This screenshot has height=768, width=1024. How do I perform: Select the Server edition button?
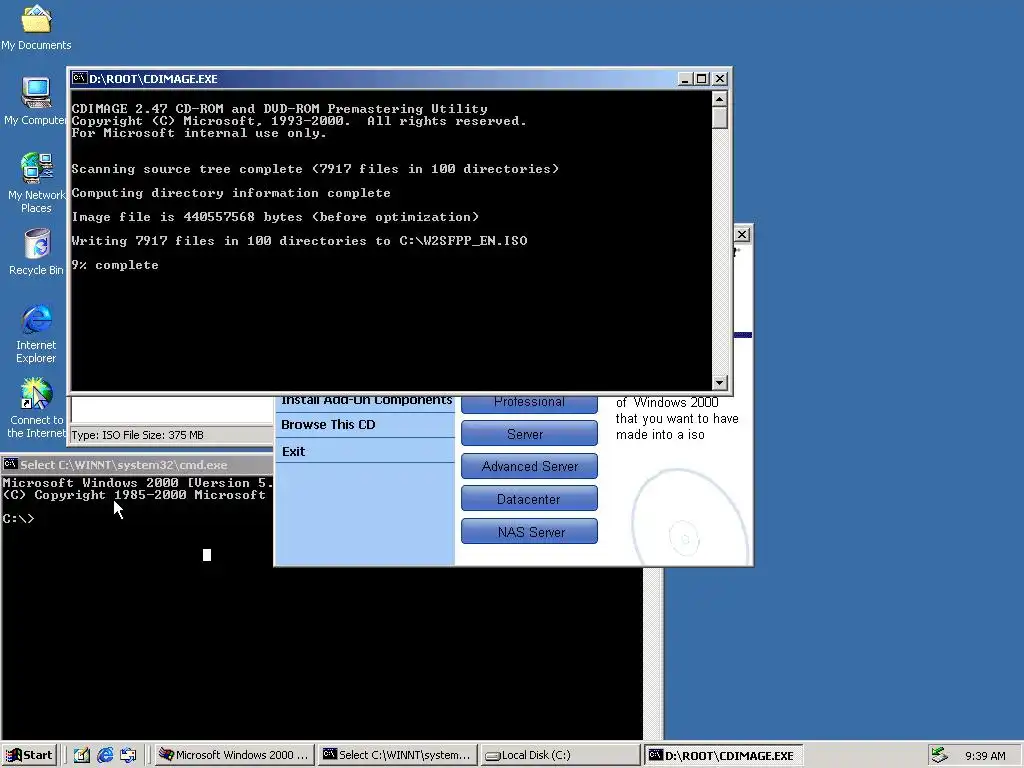tap(529, 434)
